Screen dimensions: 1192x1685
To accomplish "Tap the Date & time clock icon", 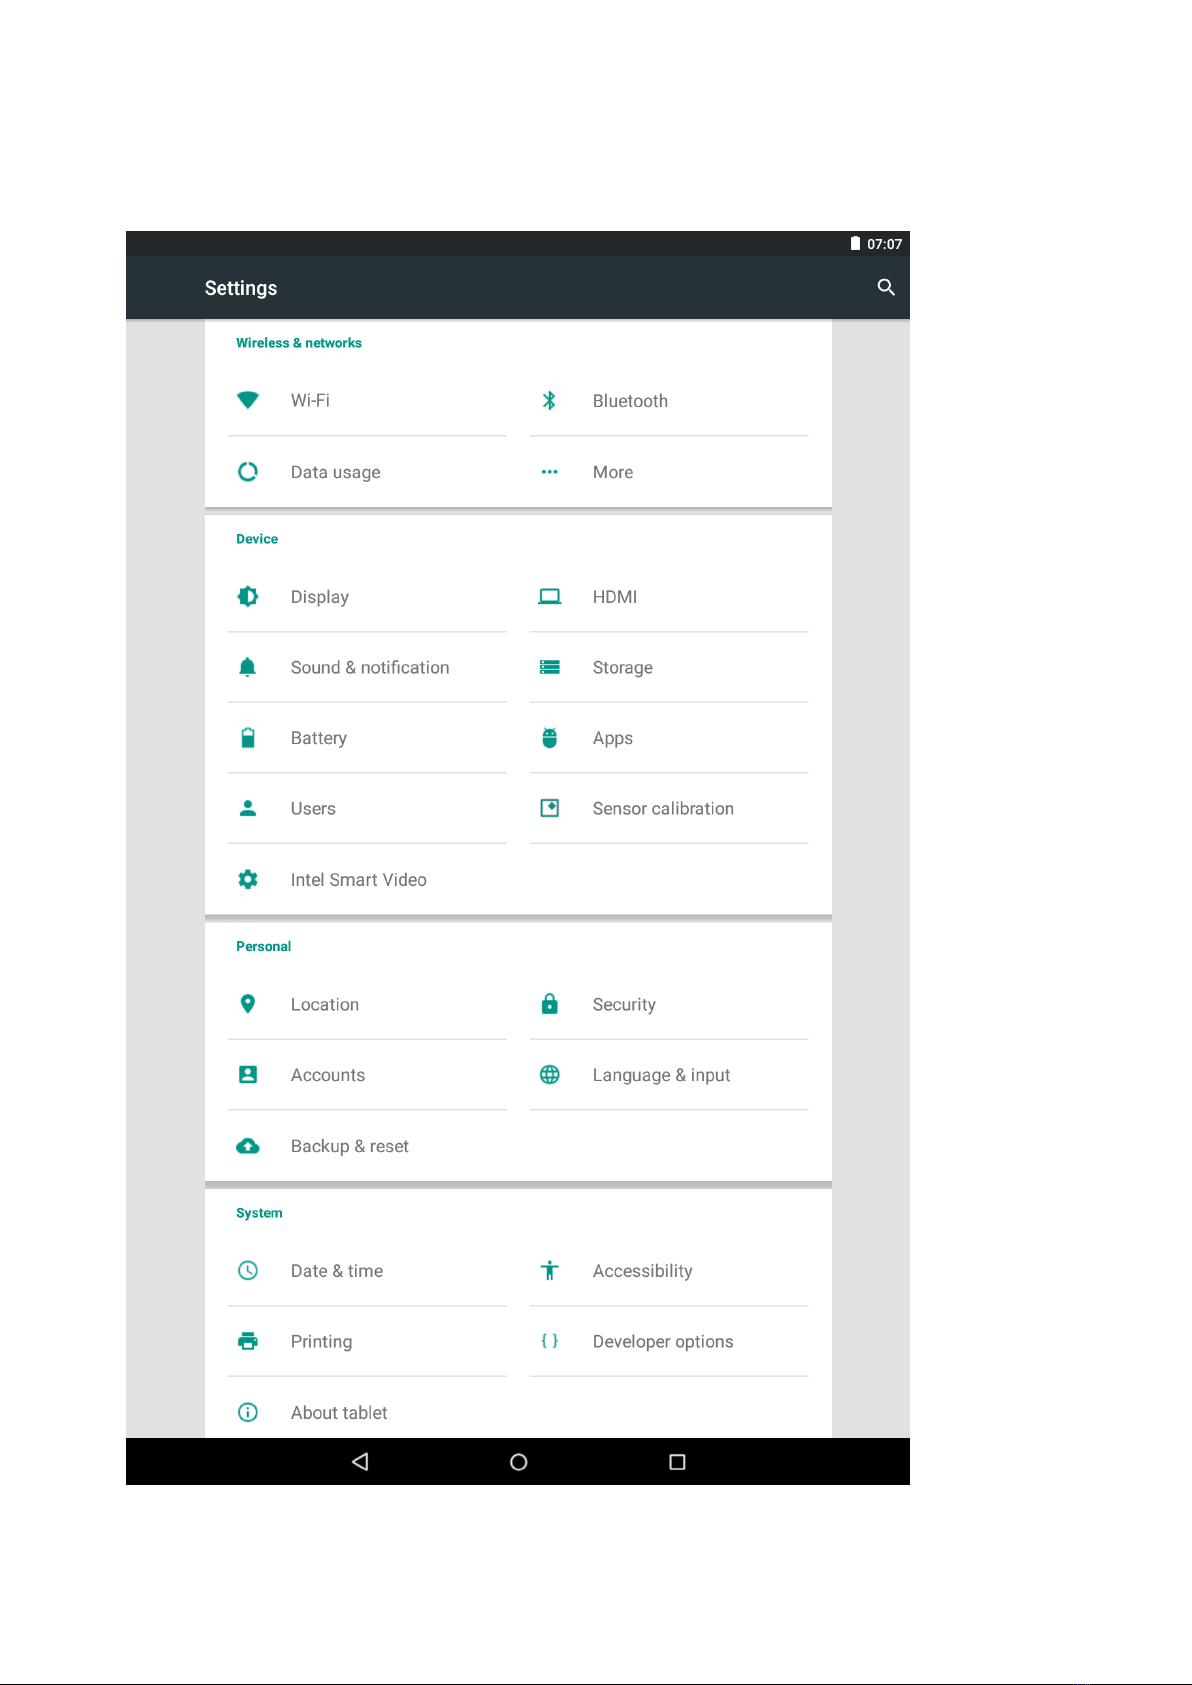I will pos(248,1270).
